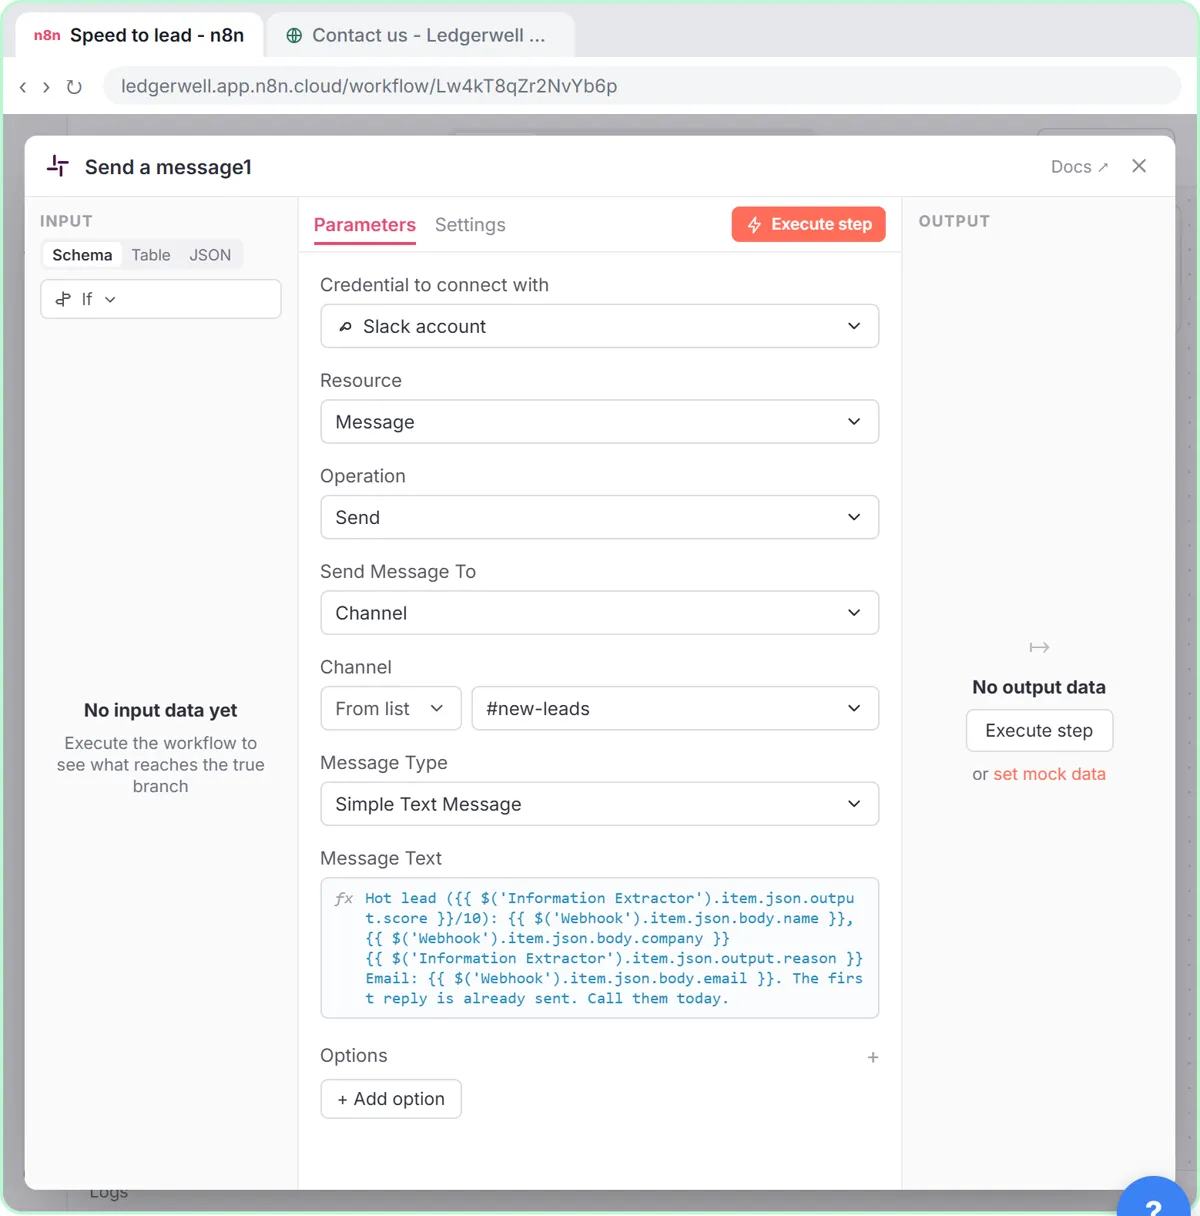Click the orange Execute step button
Viewport: 1200px width, 1216px height.
[x=809, y=224]
